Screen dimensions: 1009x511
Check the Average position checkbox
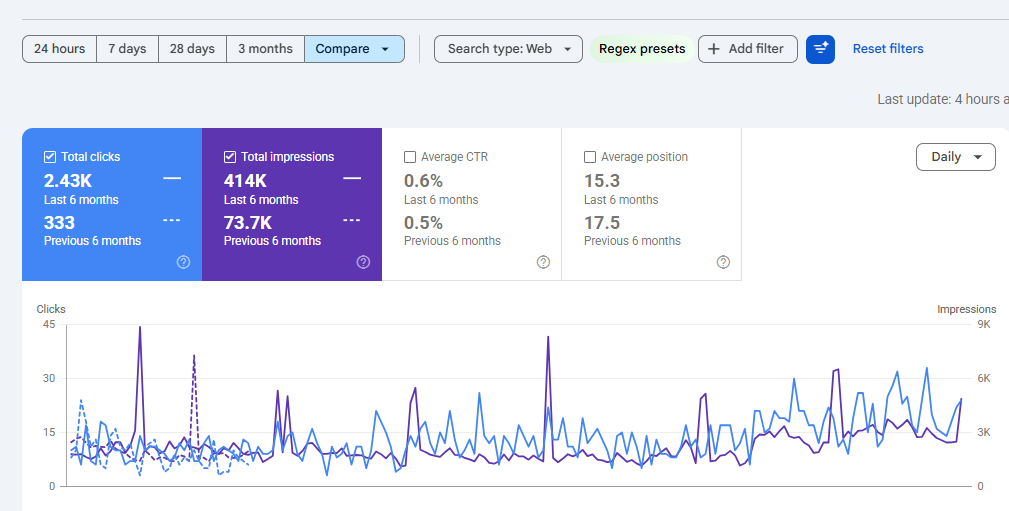pos(589,157)
